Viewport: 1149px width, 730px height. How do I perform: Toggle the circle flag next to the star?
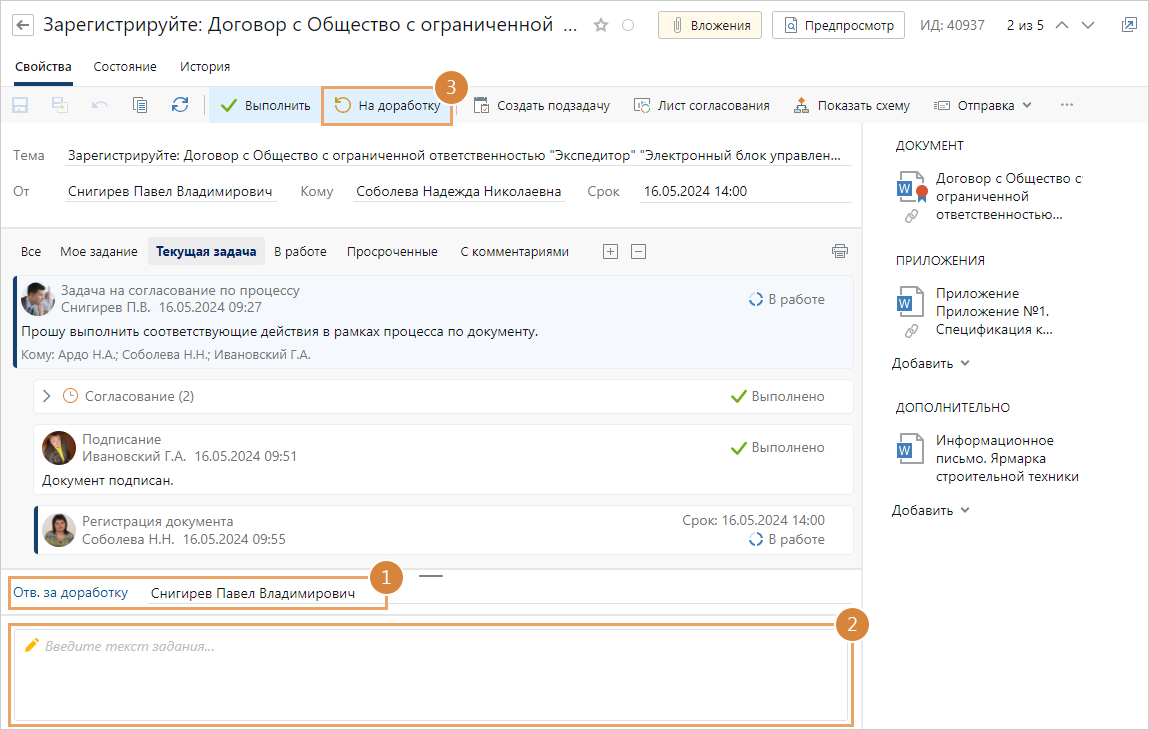(x=628, y=25)
